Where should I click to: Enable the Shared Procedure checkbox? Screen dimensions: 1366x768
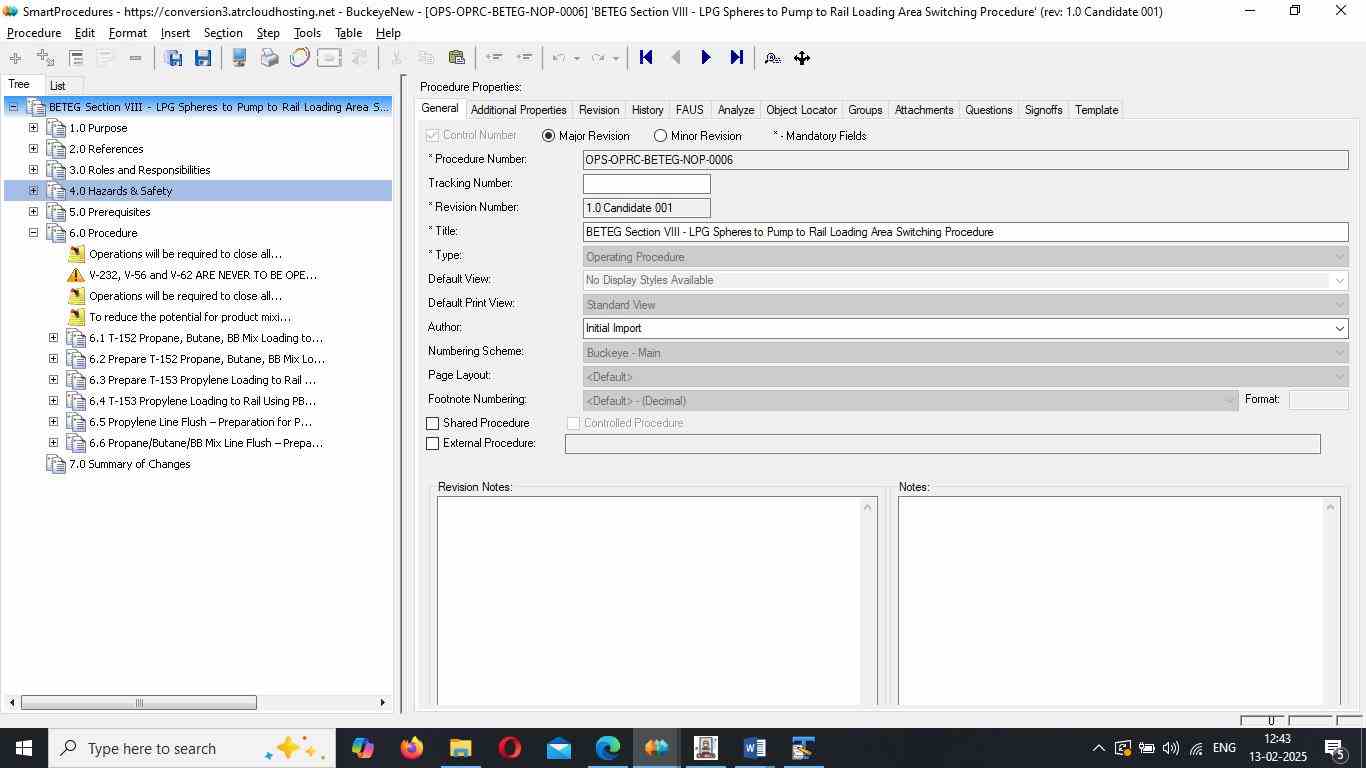point(433,424)
